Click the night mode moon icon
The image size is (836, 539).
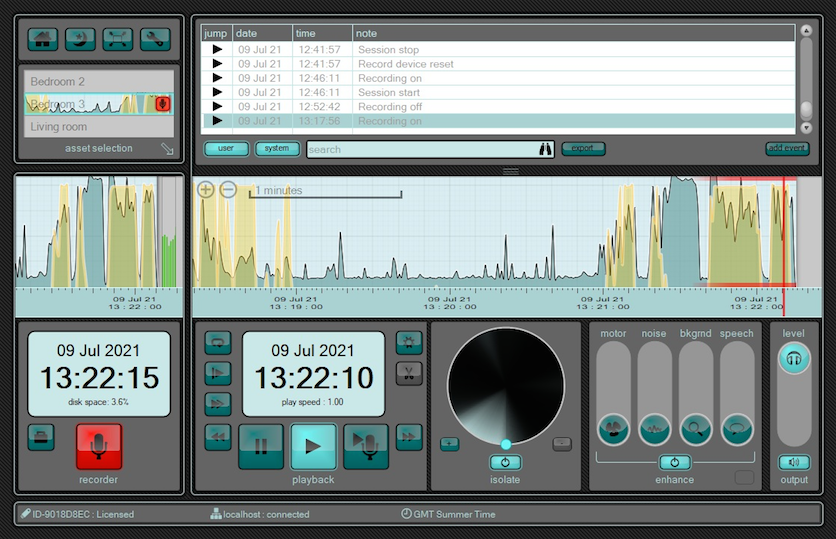point(80,39)
